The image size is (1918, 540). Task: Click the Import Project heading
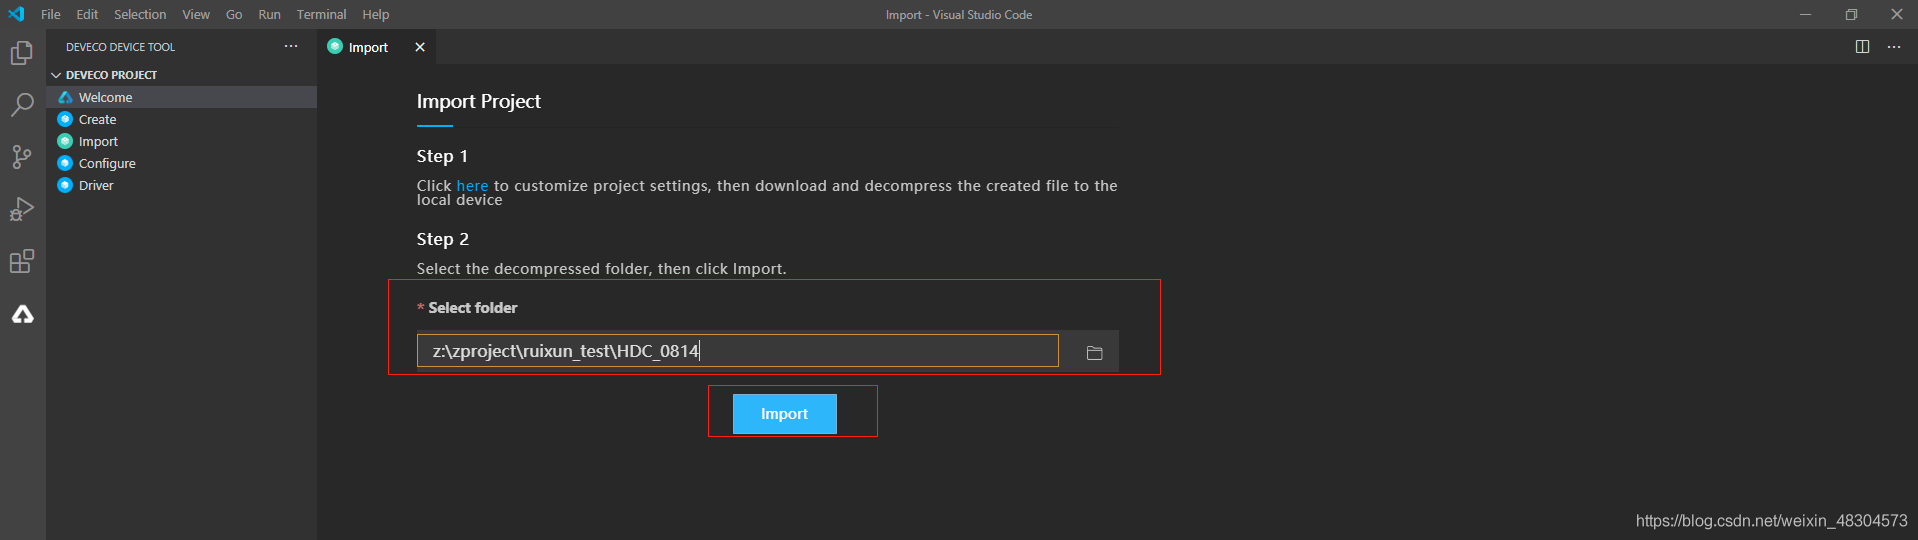(x=478, y=101)
